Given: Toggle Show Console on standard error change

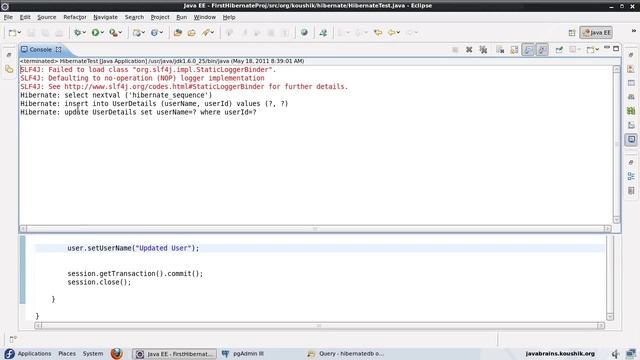Looking at the screenshot, I should coord(542,49).
